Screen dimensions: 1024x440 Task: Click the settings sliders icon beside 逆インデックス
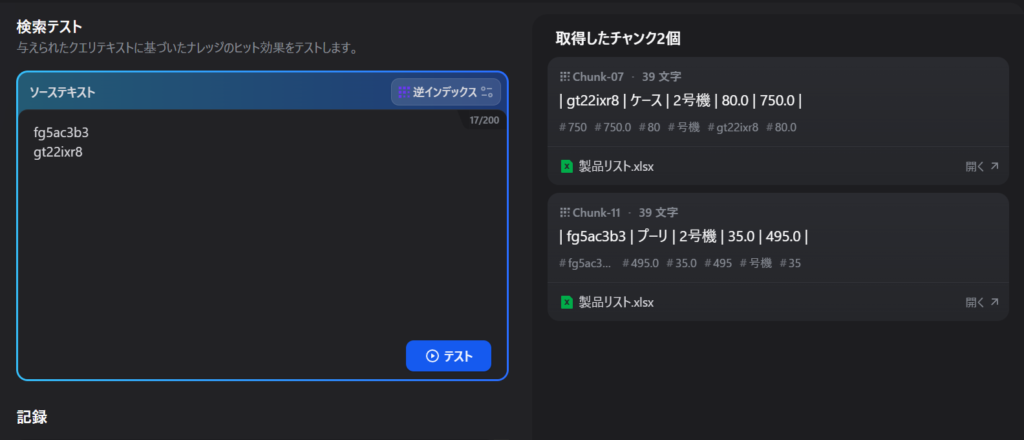click(x=487, y=92)
